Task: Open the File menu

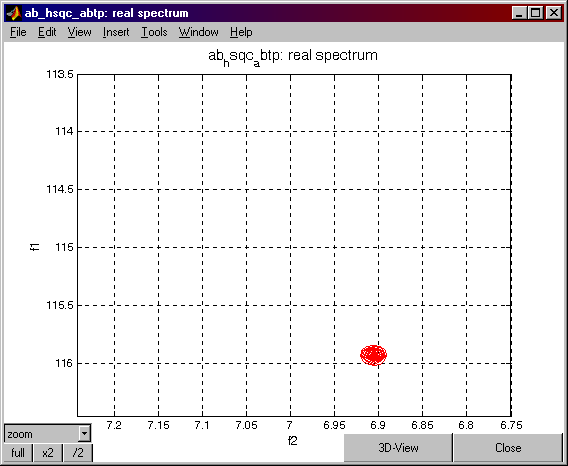Action: (x=18, y=32)
